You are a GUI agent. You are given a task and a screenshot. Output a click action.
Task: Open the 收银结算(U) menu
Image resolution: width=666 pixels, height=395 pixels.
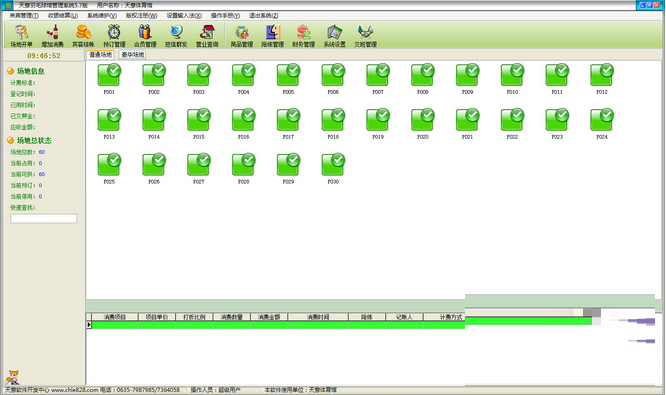pyautogui.click(x=63, y=16)
